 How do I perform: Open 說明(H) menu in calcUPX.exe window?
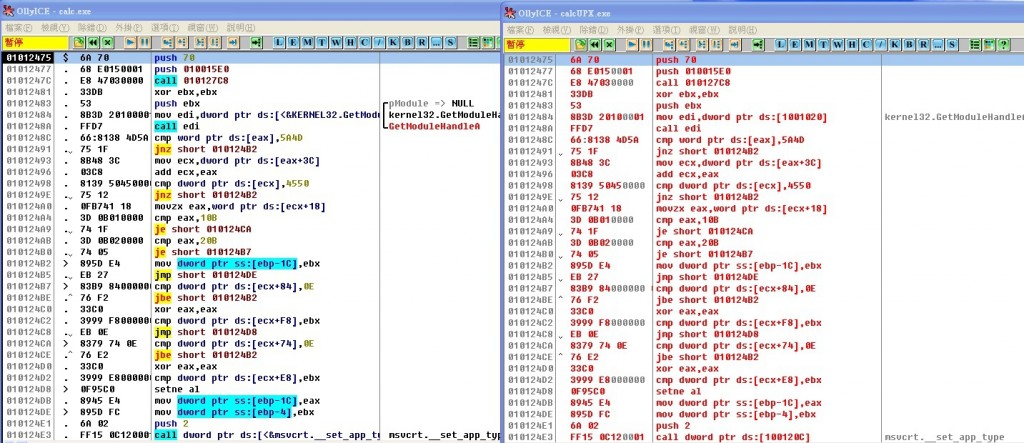tap(743, 29)
